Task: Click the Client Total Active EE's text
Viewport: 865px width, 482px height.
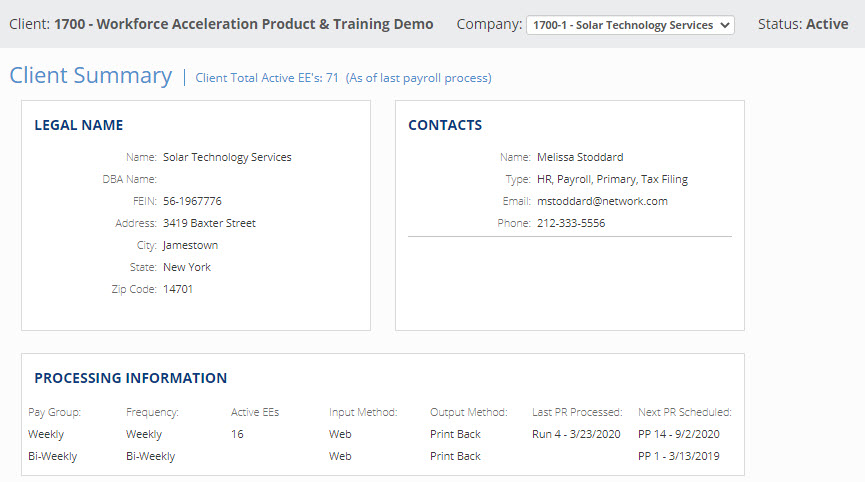Action: 343,78
